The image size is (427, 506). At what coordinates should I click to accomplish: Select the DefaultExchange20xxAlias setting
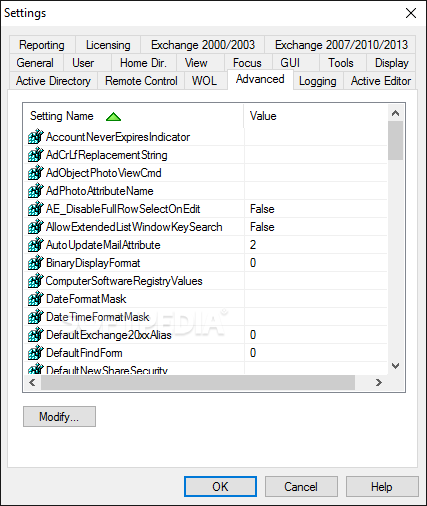(x=206, y=335)
